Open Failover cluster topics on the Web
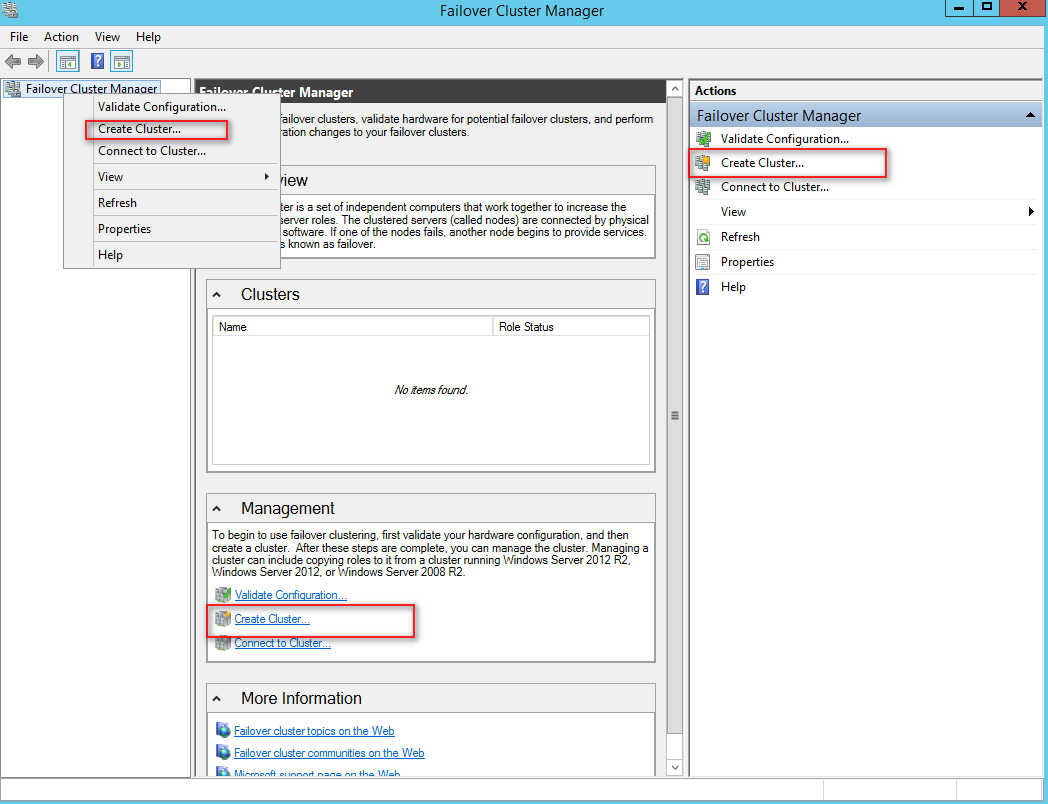The image size is (1048, 804). (314, 730)
